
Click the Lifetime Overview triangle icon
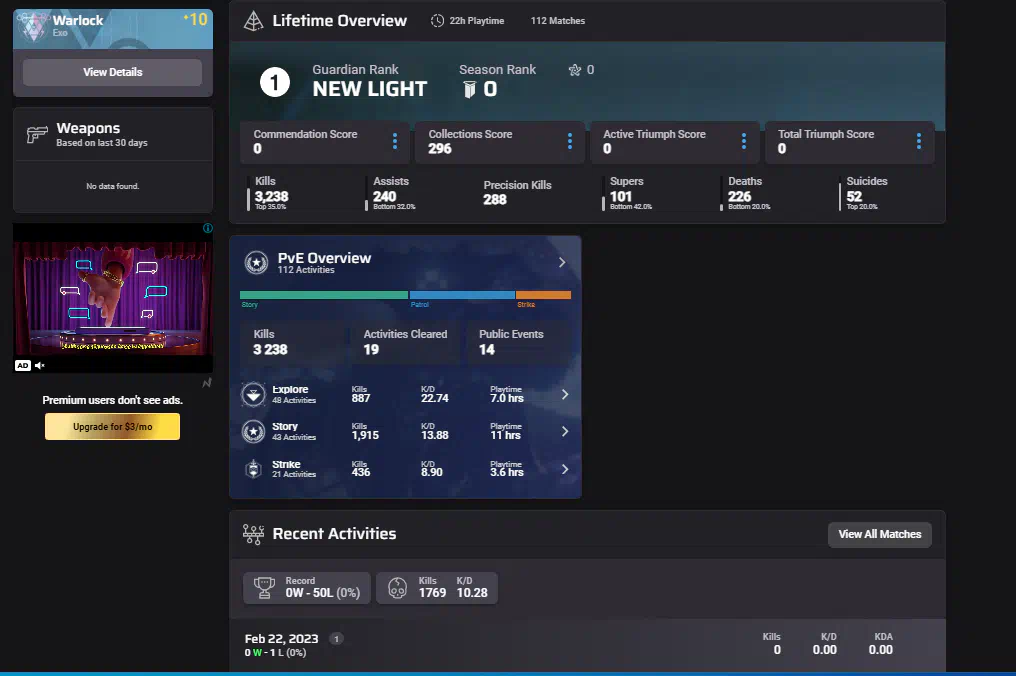point(253,21)
